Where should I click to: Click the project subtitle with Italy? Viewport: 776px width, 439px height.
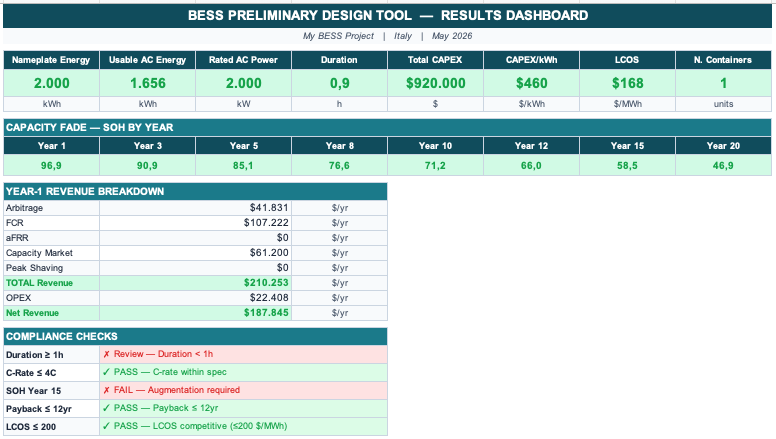tap(388, 36)
